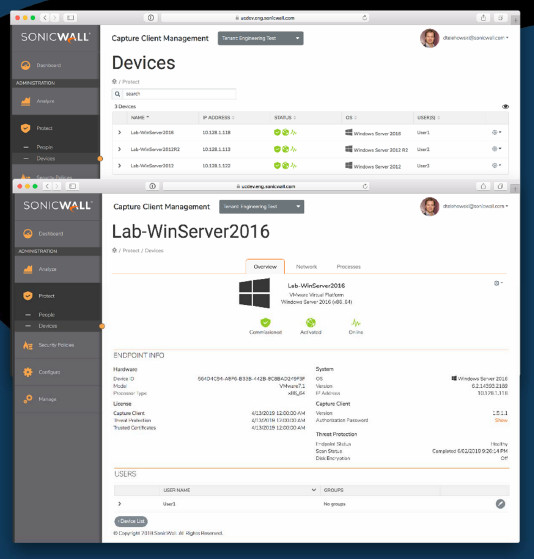Sort by USER NAME column in Users table
The height and width of the screenshot is (559, 534).
(240, 490)
